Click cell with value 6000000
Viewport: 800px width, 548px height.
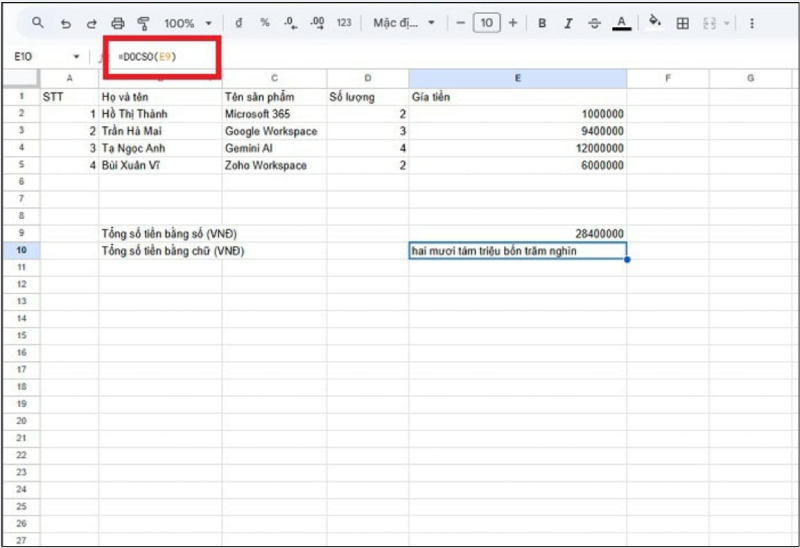click(518, 165)
